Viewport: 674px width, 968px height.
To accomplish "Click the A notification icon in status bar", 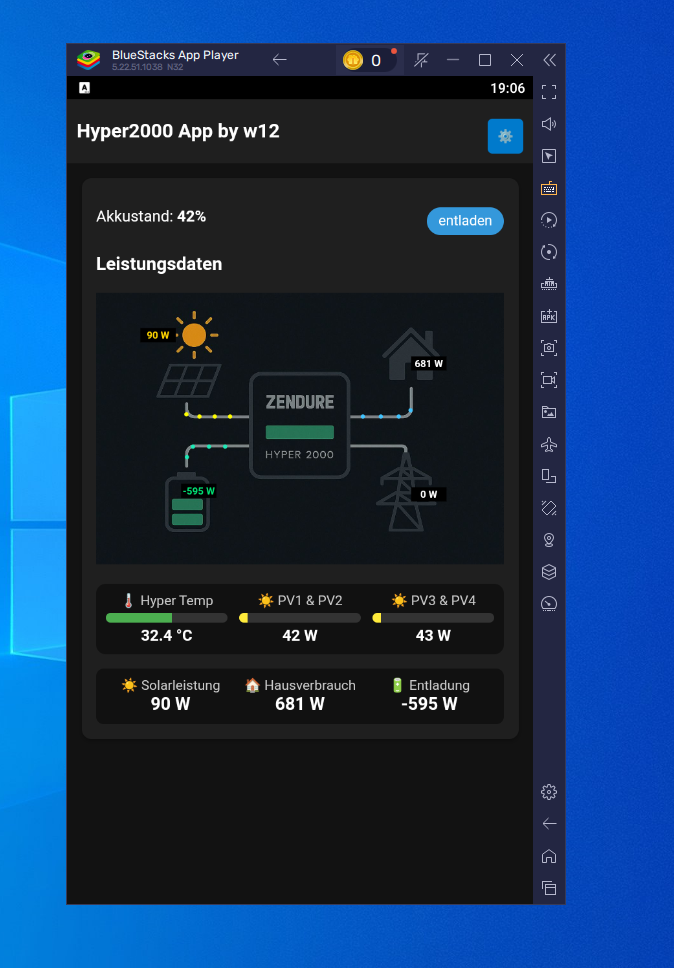I will click(x=85, y=88).
